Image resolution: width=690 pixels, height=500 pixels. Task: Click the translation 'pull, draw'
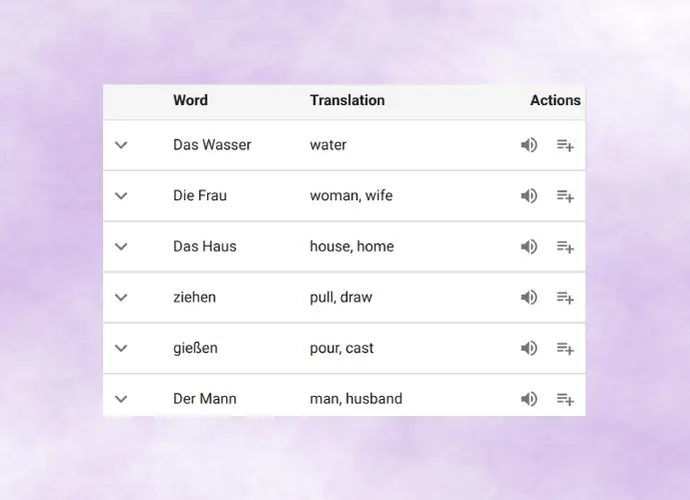point(341,297)
